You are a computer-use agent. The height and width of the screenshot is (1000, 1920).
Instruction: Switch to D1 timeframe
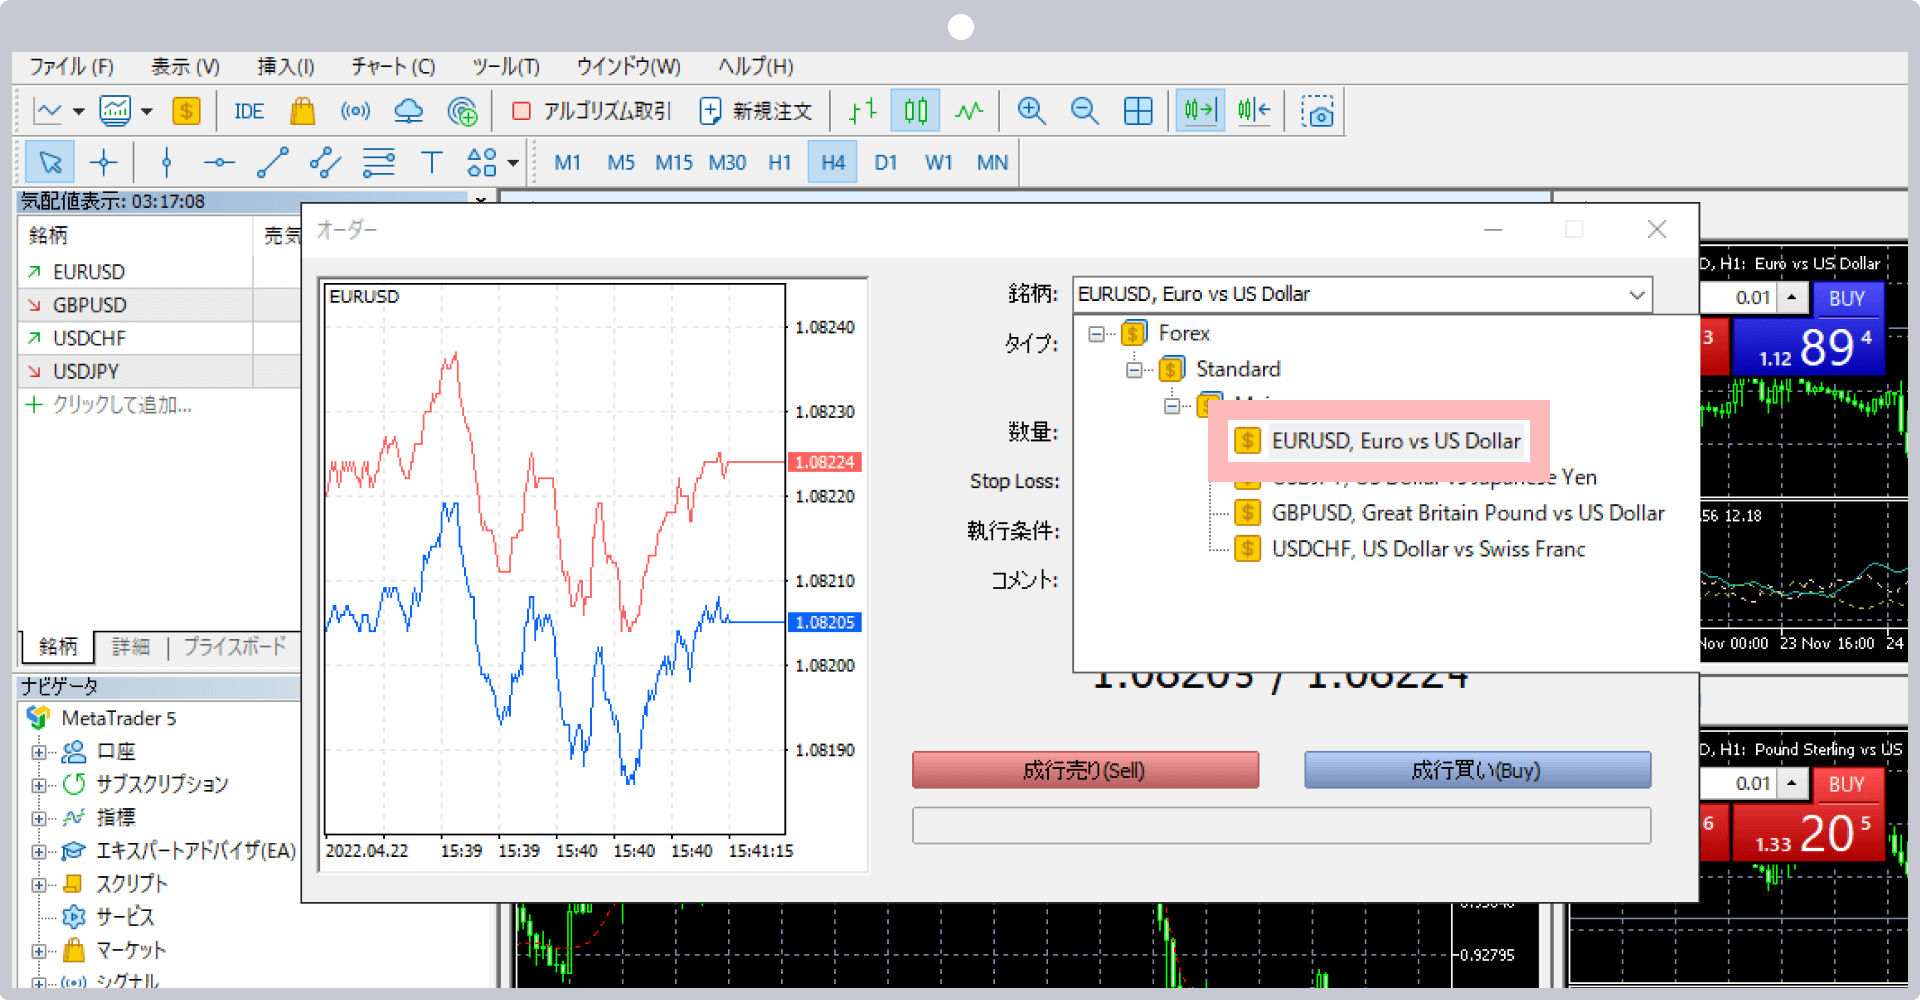point(886,162)
